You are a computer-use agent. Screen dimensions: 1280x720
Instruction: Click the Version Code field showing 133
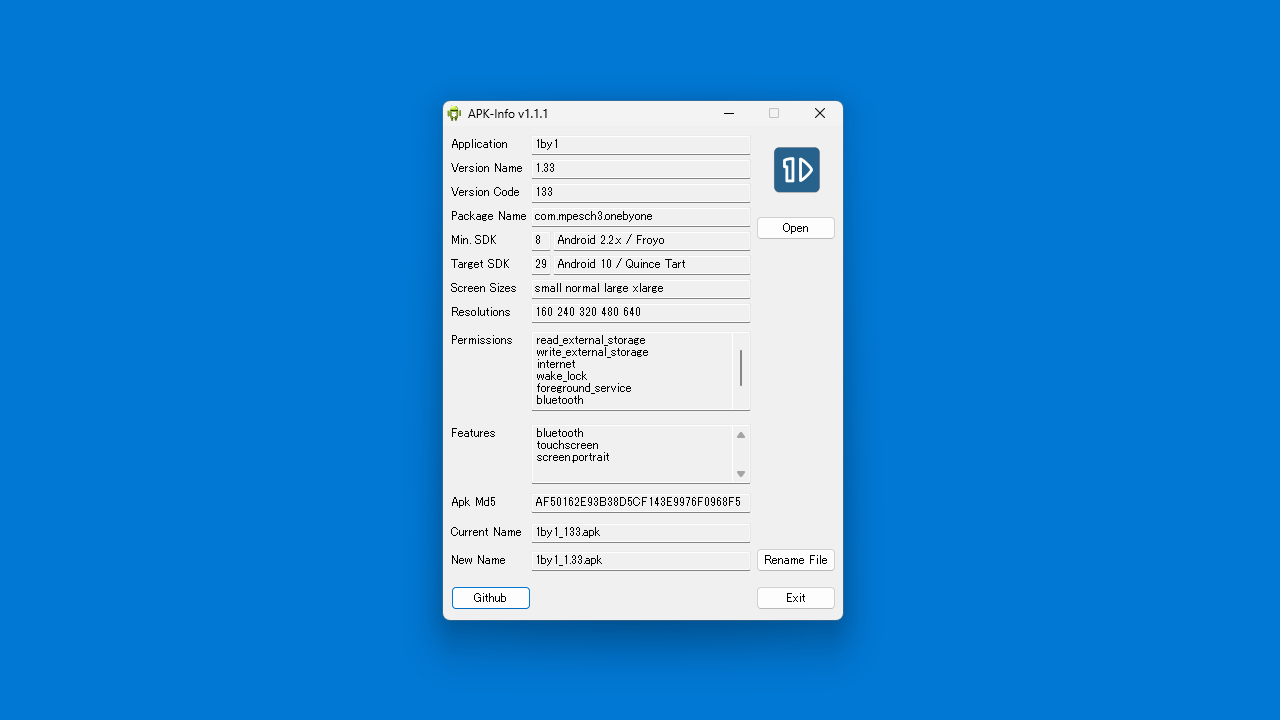(x=641, y=193)
